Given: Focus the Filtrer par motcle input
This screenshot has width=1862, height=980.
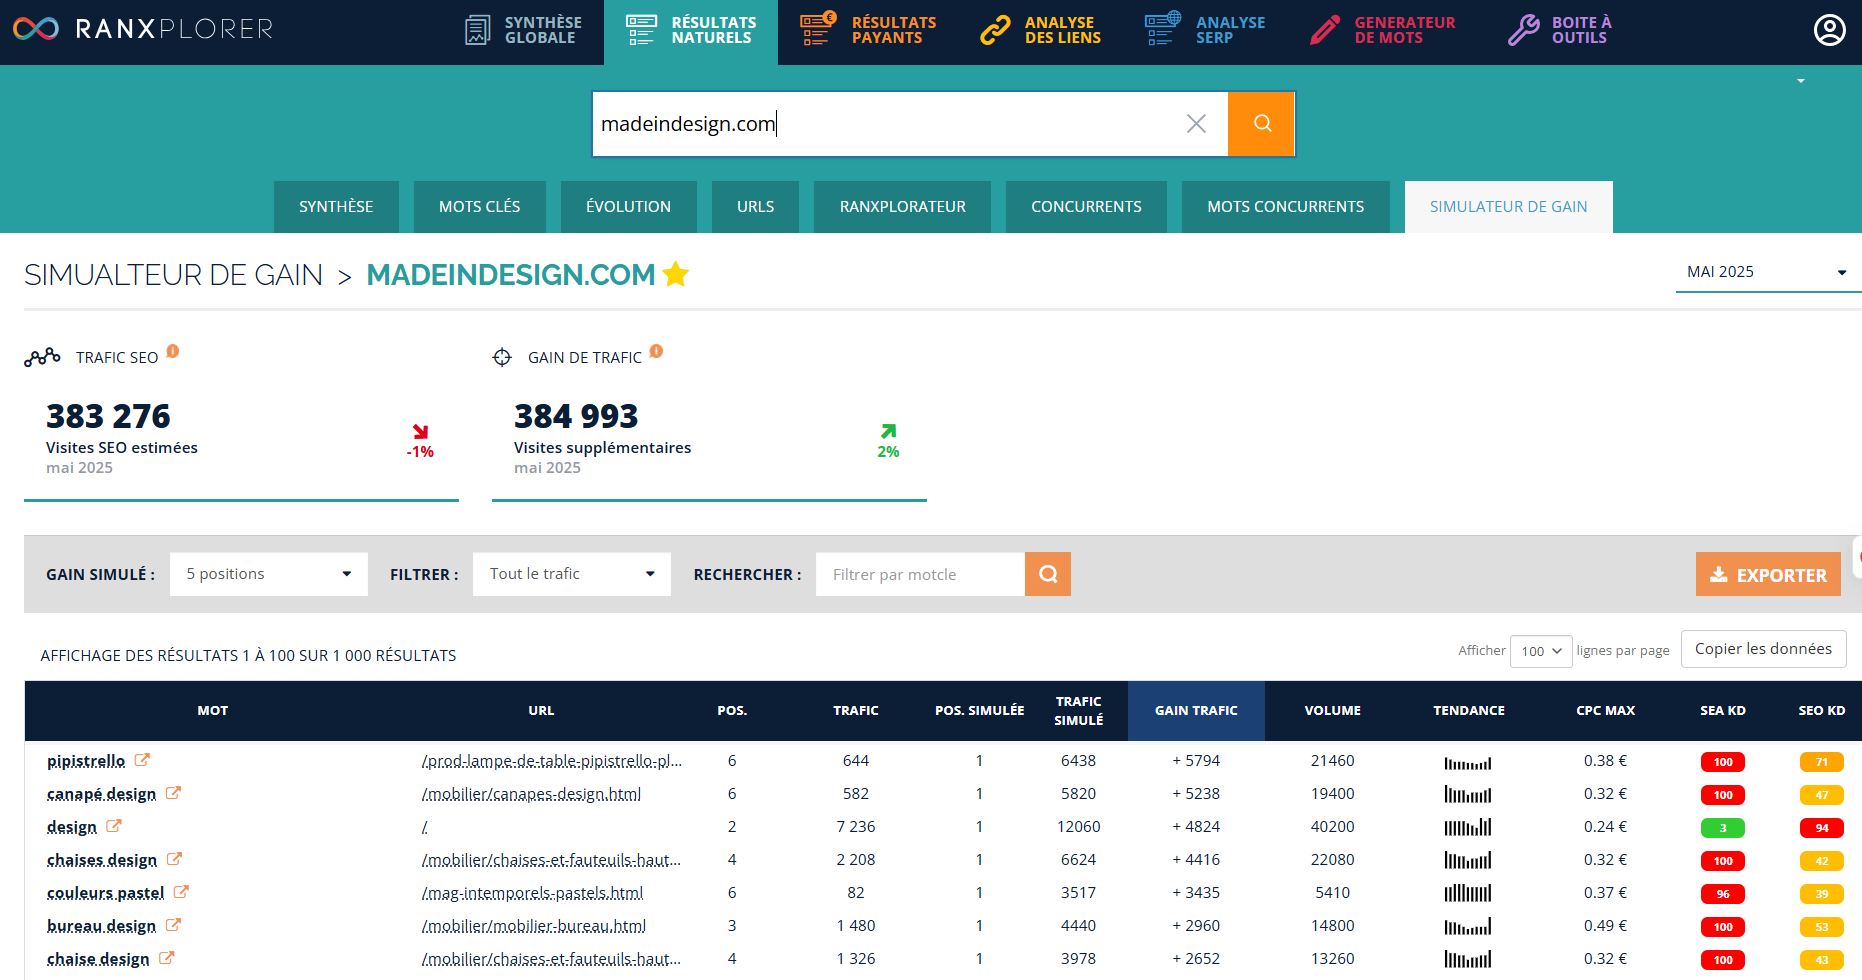Looking at the screenshot, I should tap(920, 574).
